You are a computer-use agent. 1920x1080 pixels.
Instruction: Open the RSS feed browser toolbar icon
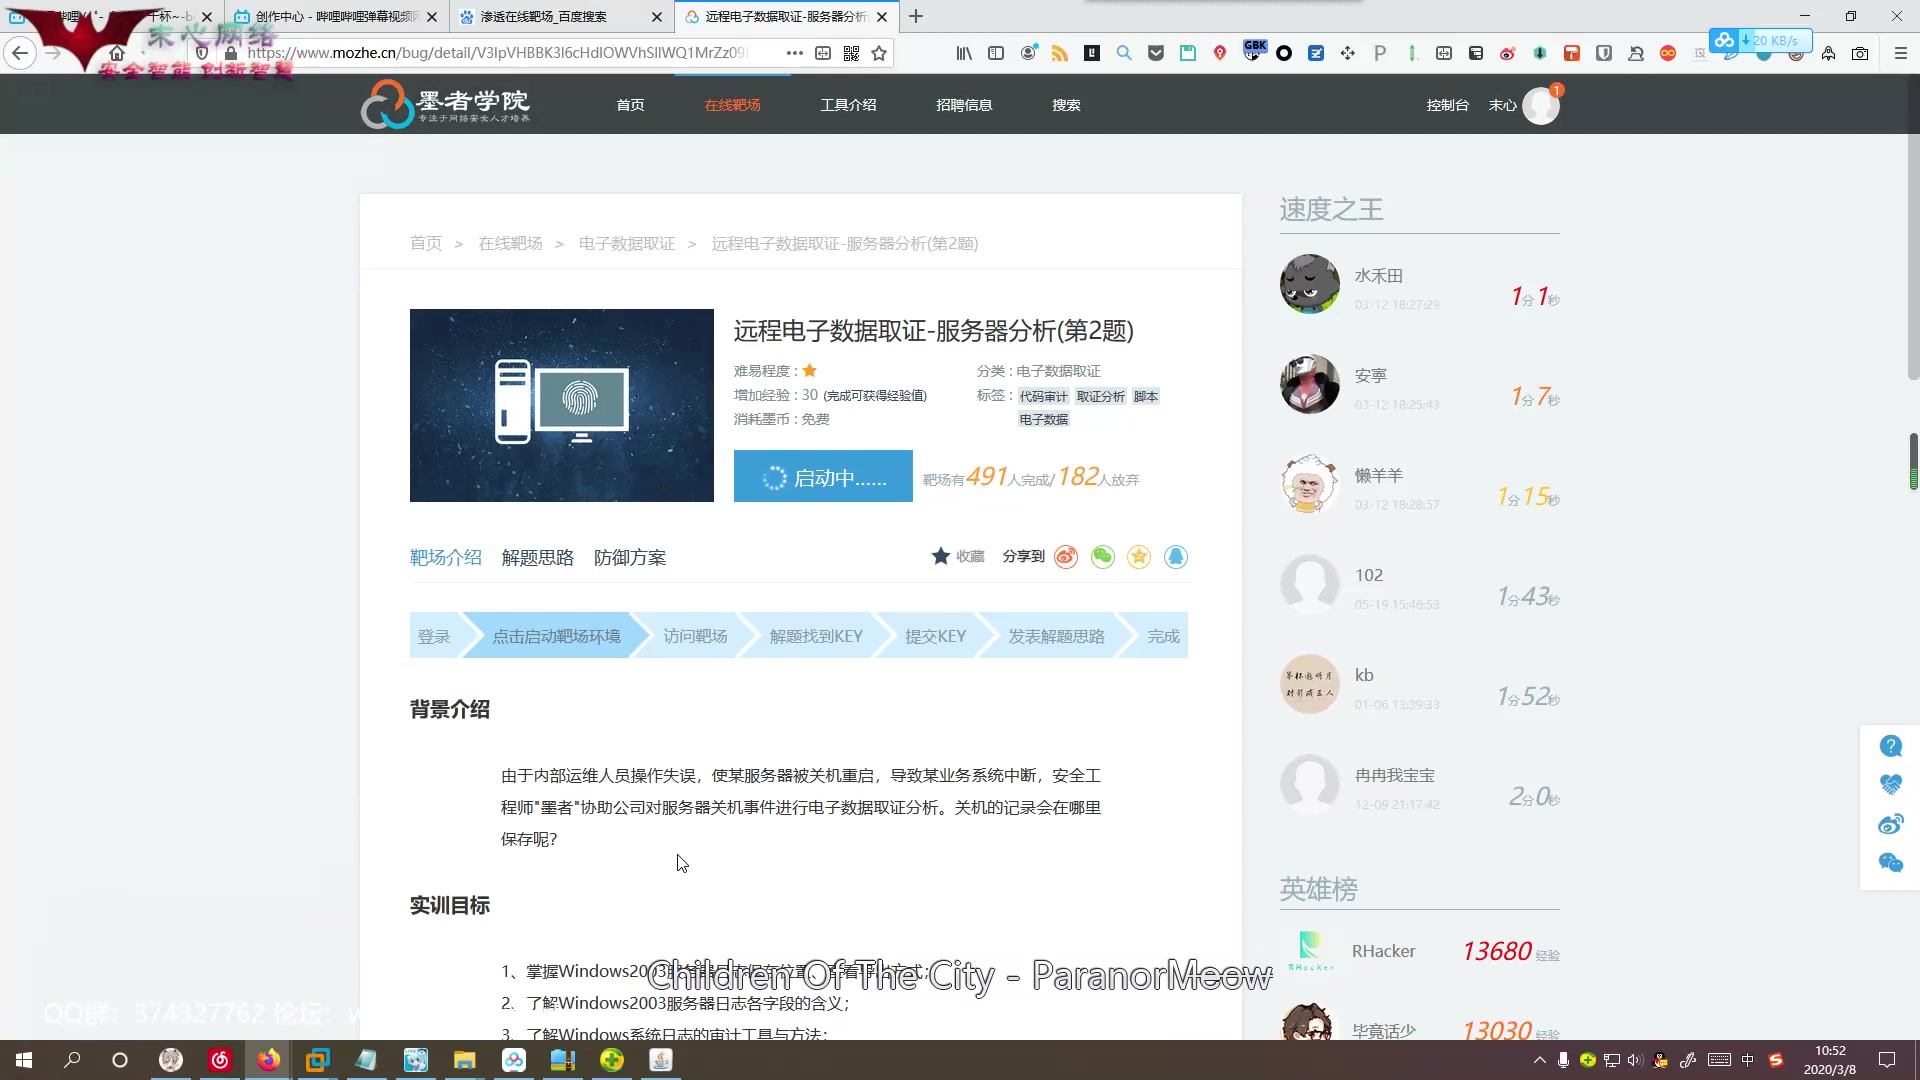[x=1061, y=53]
